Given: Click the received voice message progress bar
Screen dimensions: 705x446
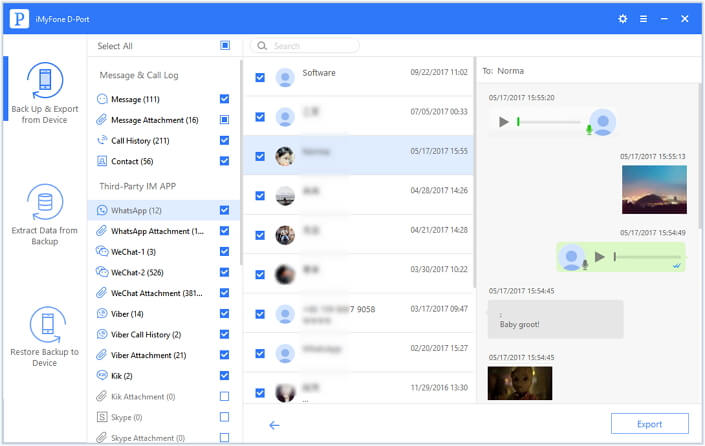Looking at the screenshot, I should (x=549, y=122).
